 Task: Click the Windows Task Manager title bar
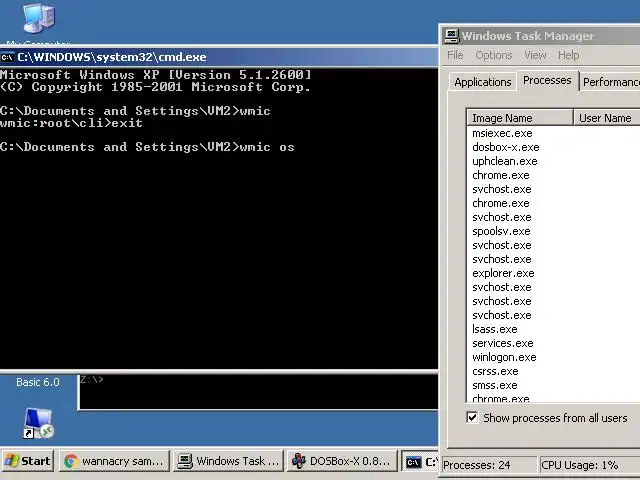540,36
